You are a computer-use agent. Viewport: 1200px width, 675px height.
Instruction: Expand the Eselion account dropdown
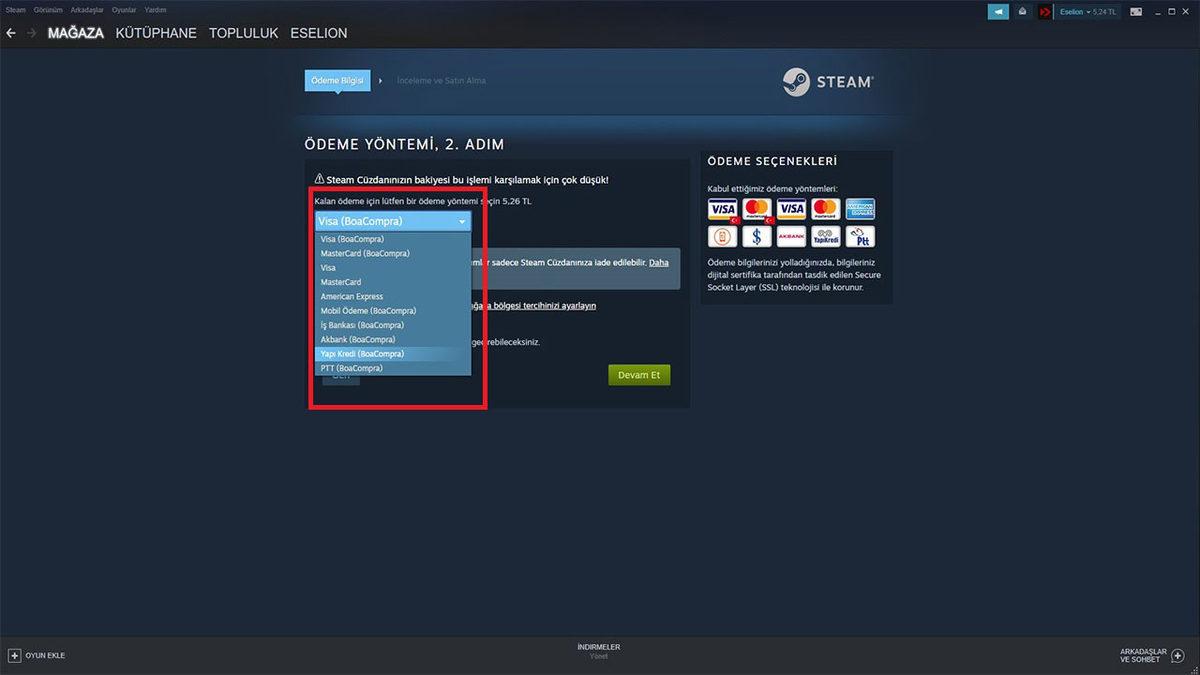point(1088,12)
